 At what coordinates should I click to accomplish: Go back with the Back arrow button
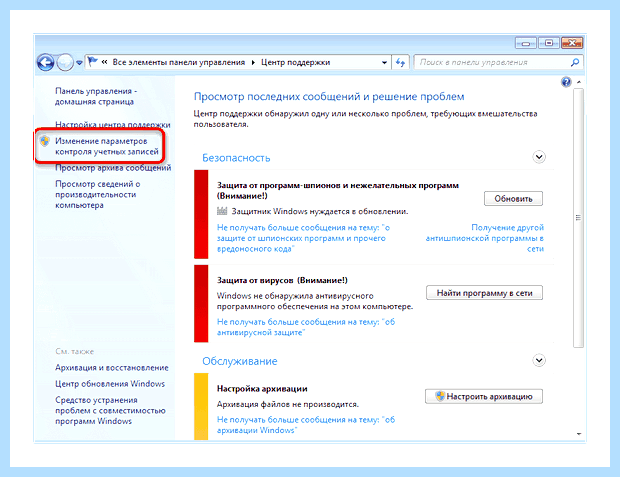point(45,62)
